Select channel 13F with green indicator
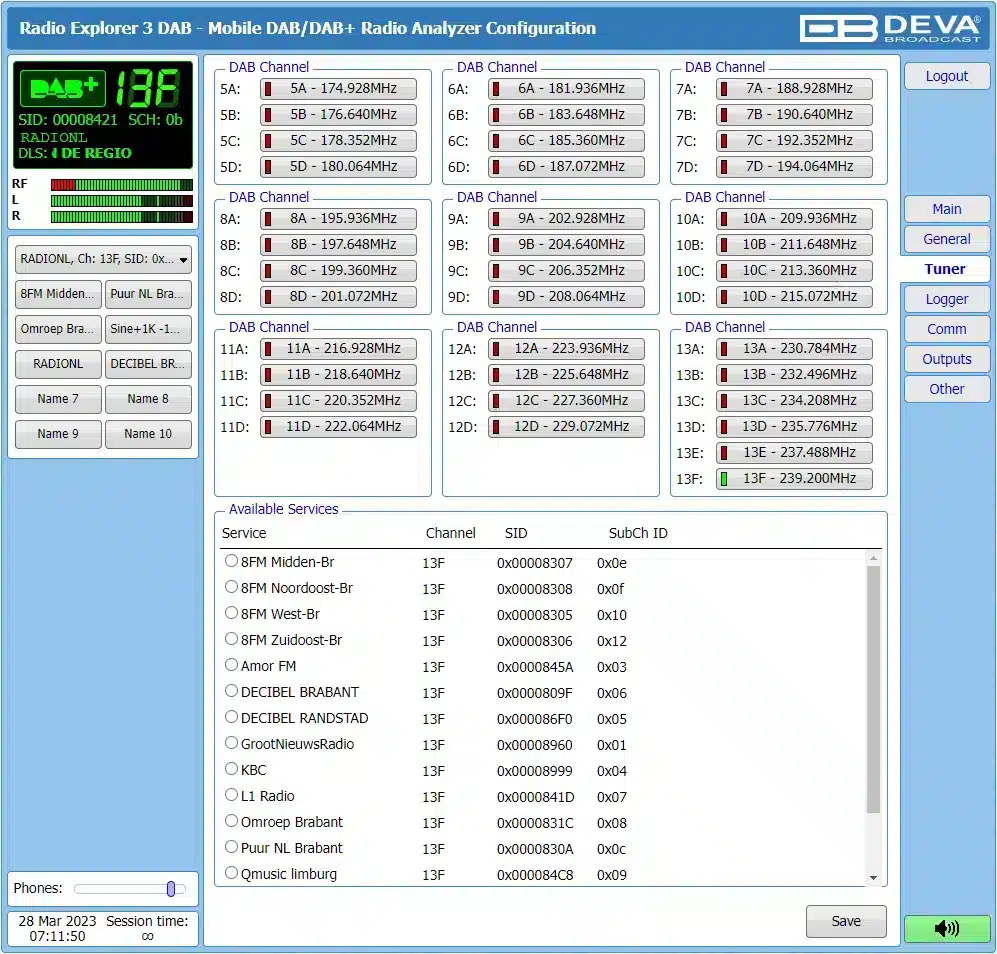The image size is (997, 954). point(794,479)
